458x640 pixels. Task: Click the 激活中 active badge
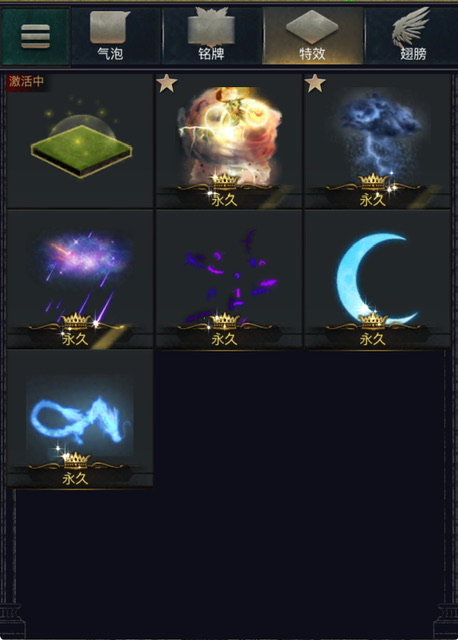pos(26,82)
